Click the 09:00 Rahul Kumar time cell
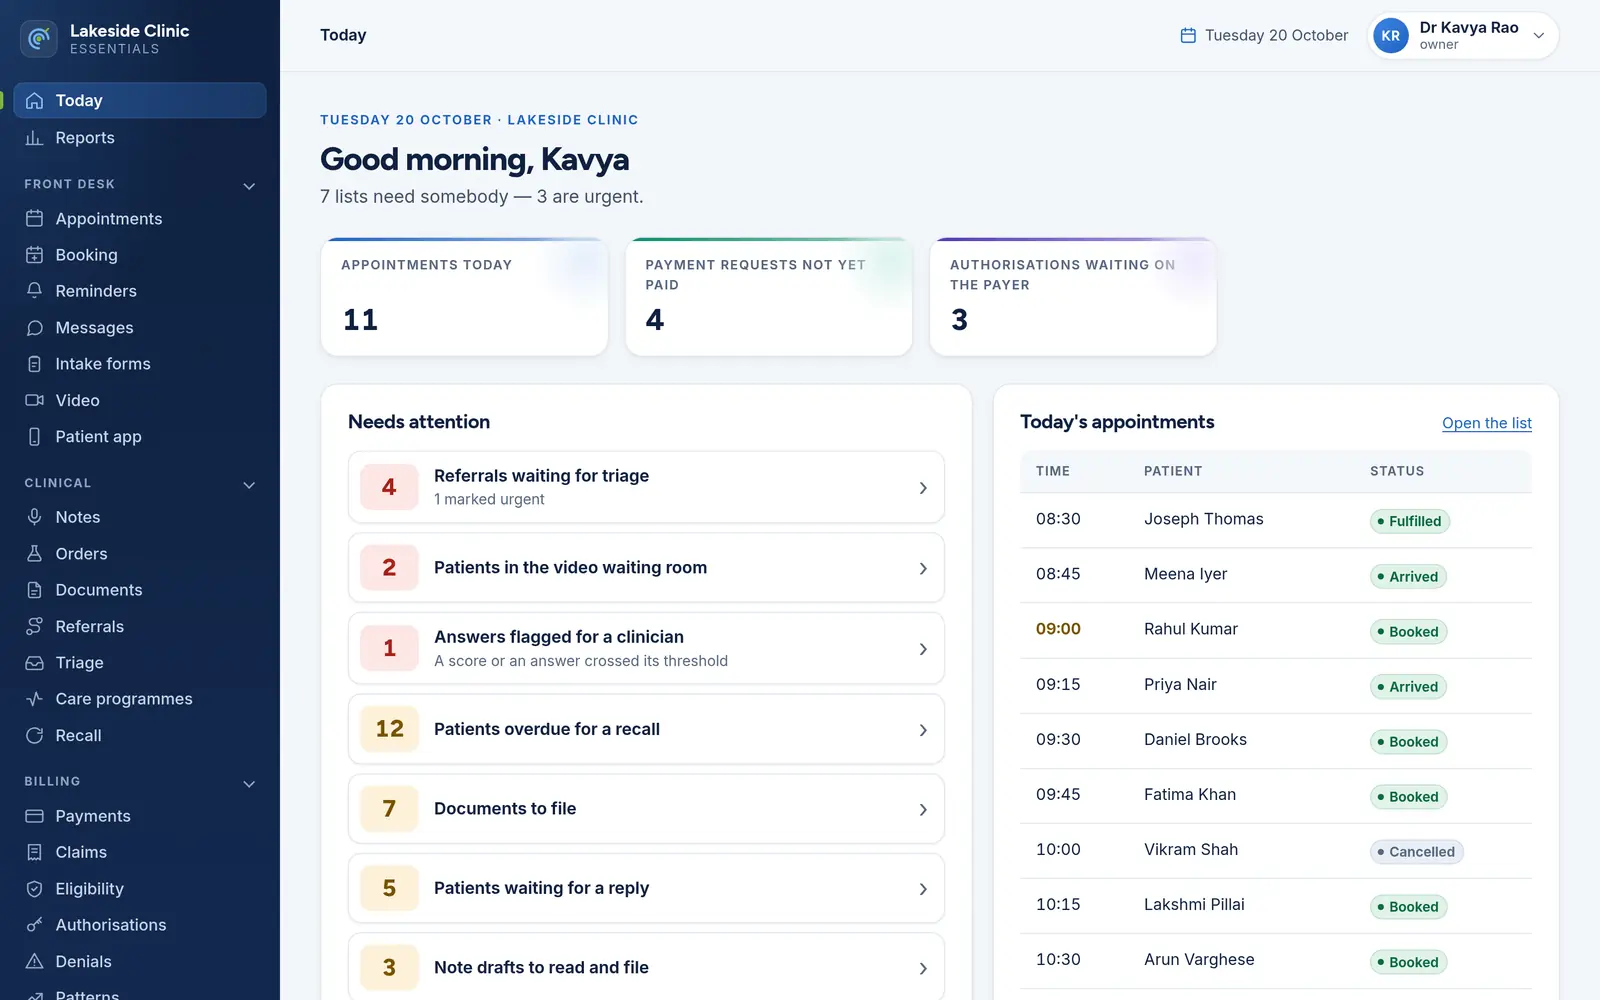This screenshot has height=1000, width=1600. 1058,629
